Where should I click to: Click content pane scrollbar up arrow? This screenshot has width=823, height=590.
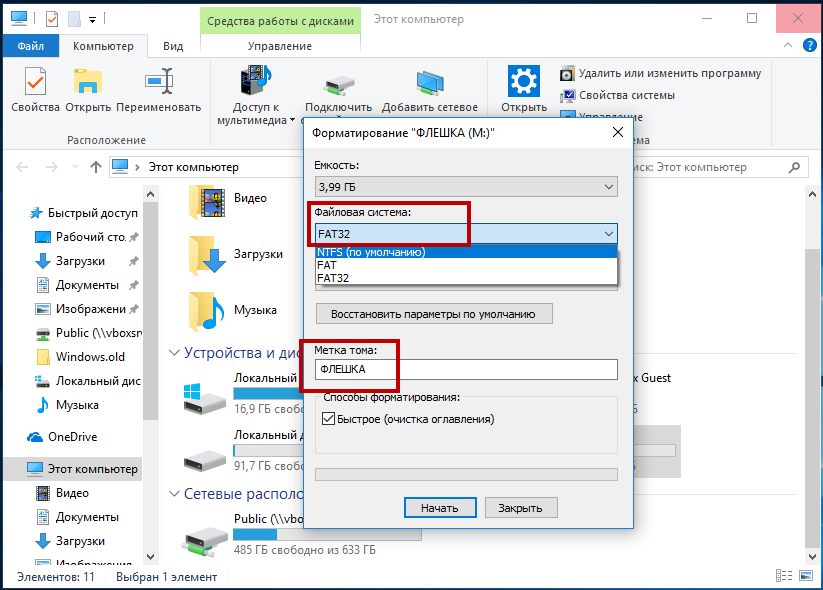[x=813, y=195]
